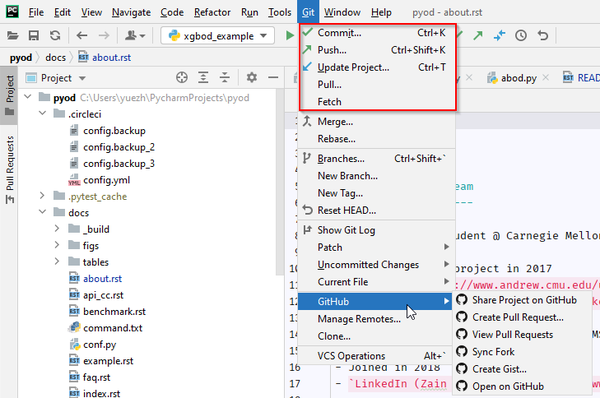Screen dimensions: 600x398
Task: Click the Show History clock icon
Action: point(521,36)
